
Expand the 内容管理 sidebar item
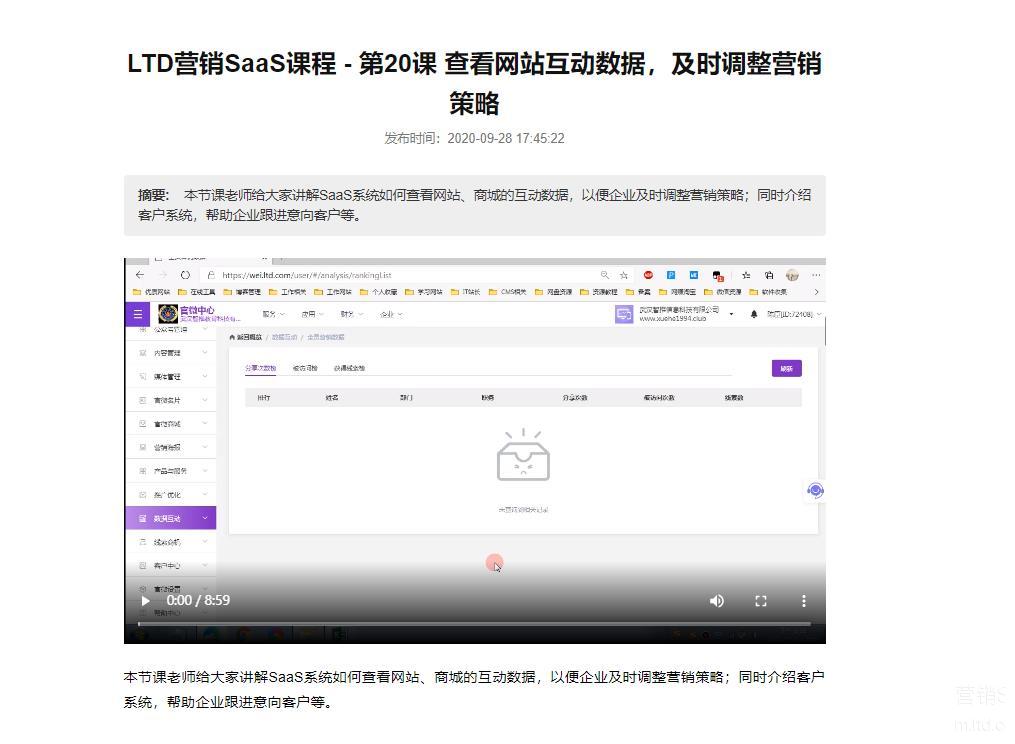click(x=170, y=353)
